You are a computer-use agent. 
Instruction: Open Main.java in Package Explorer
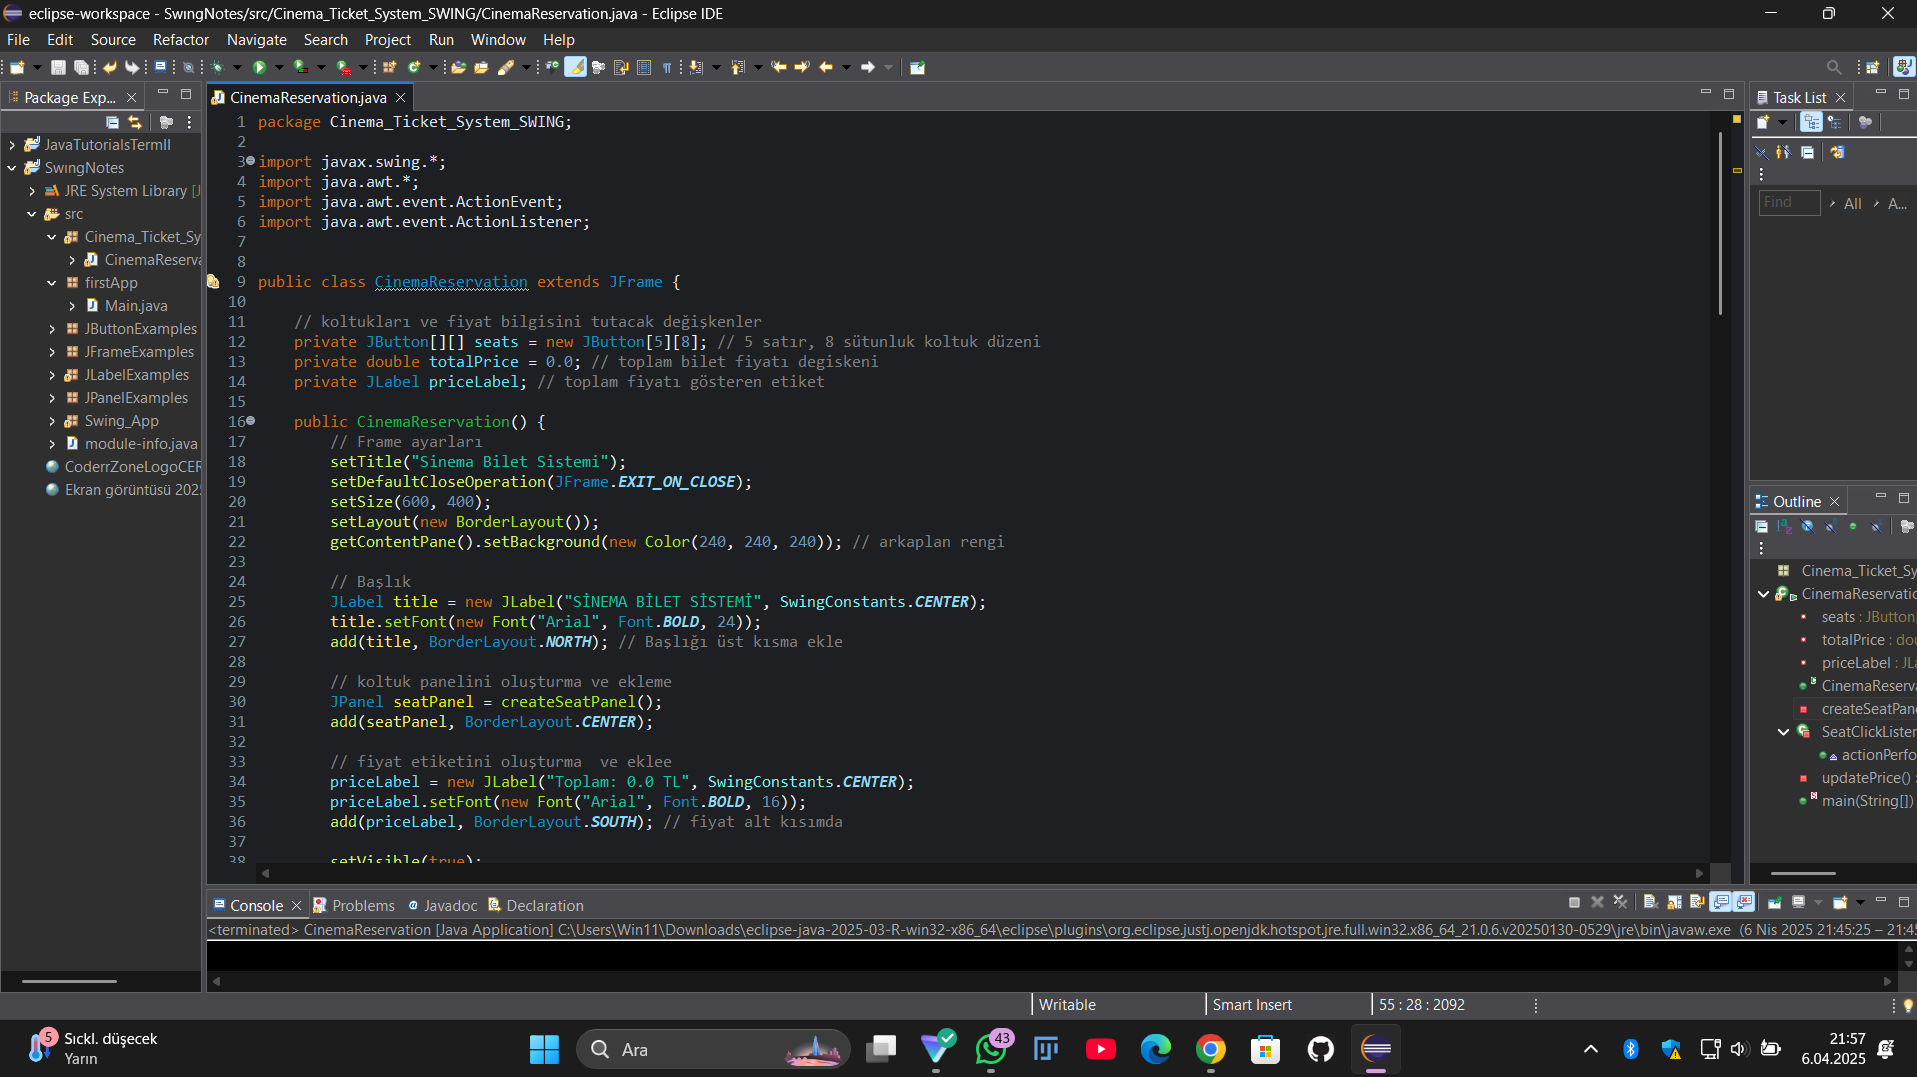136,306
